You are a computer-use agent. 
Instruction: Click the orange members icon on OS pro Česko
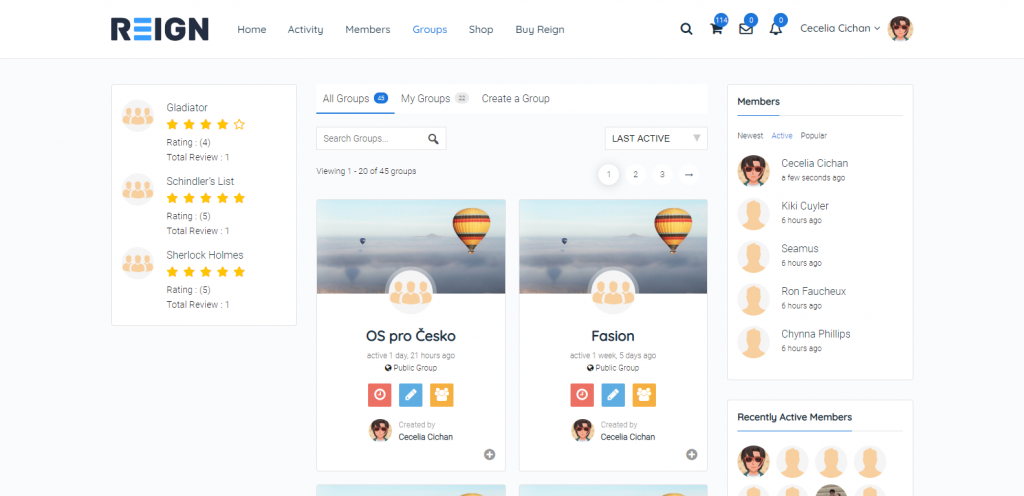click(442, 395)
